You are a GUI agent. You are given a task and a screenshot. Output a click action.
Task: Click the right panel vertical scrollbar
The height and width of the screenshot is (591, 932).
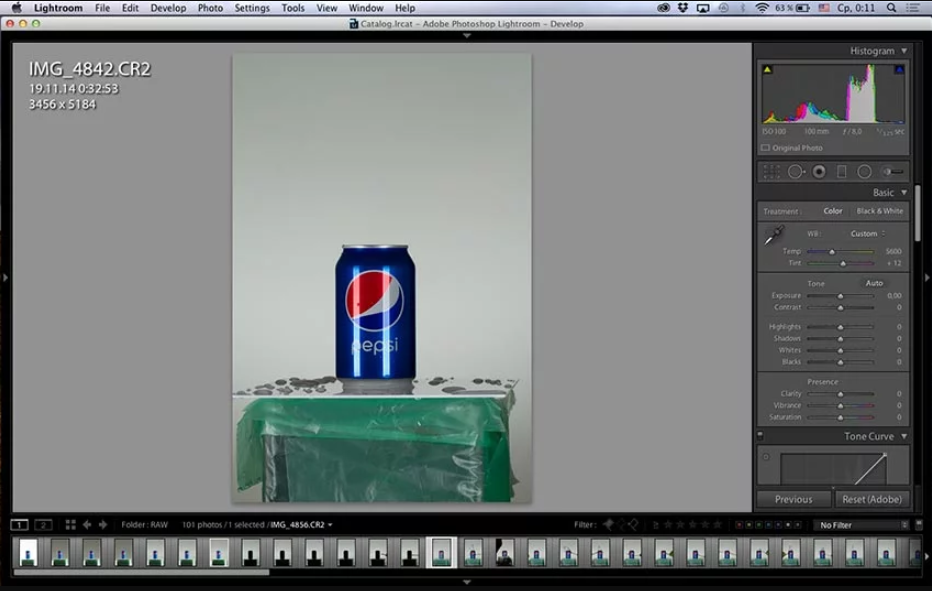(x=918, y=213)
